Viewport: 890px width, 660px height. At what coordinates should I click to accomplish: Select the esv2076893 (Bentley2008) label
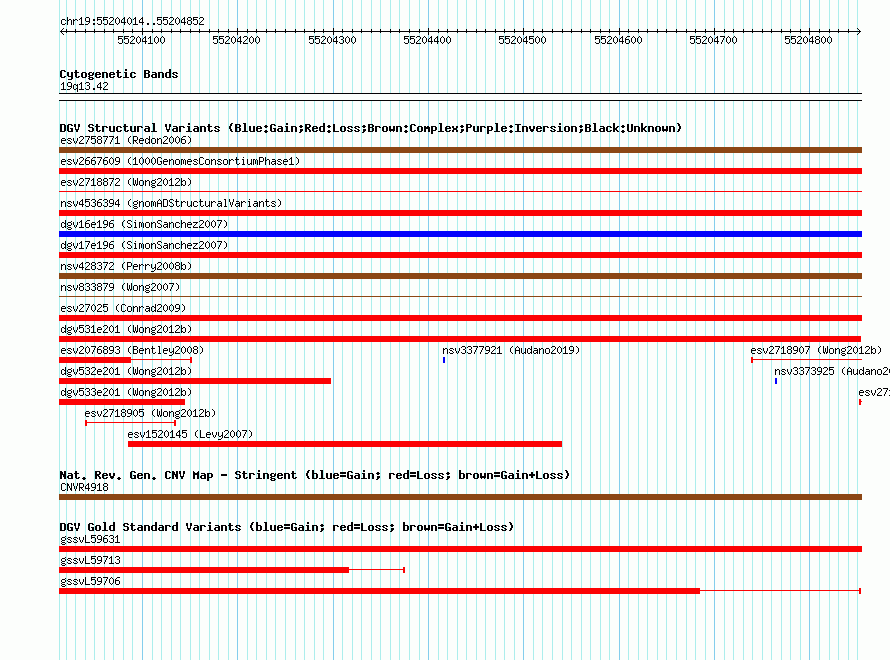click(132, 350)
